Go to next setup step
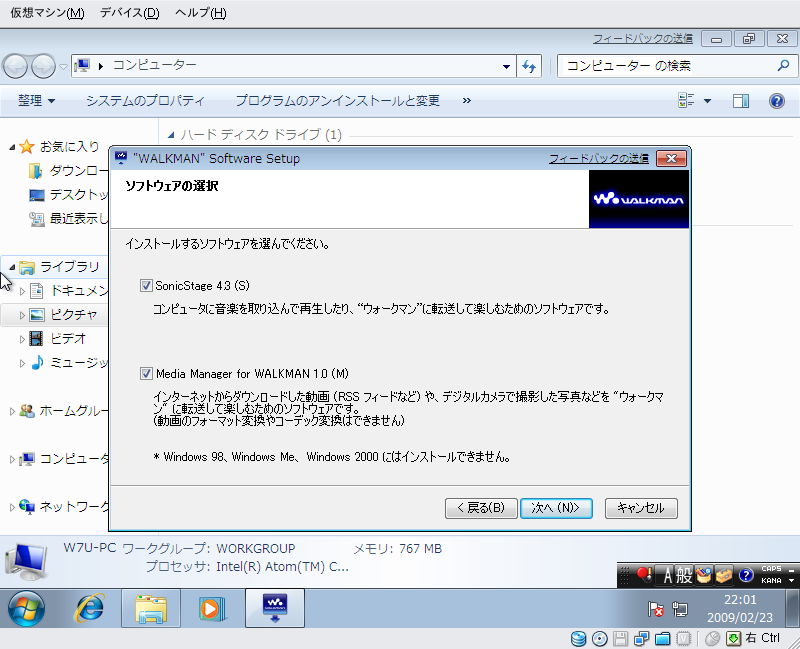 tap(556, 508)
